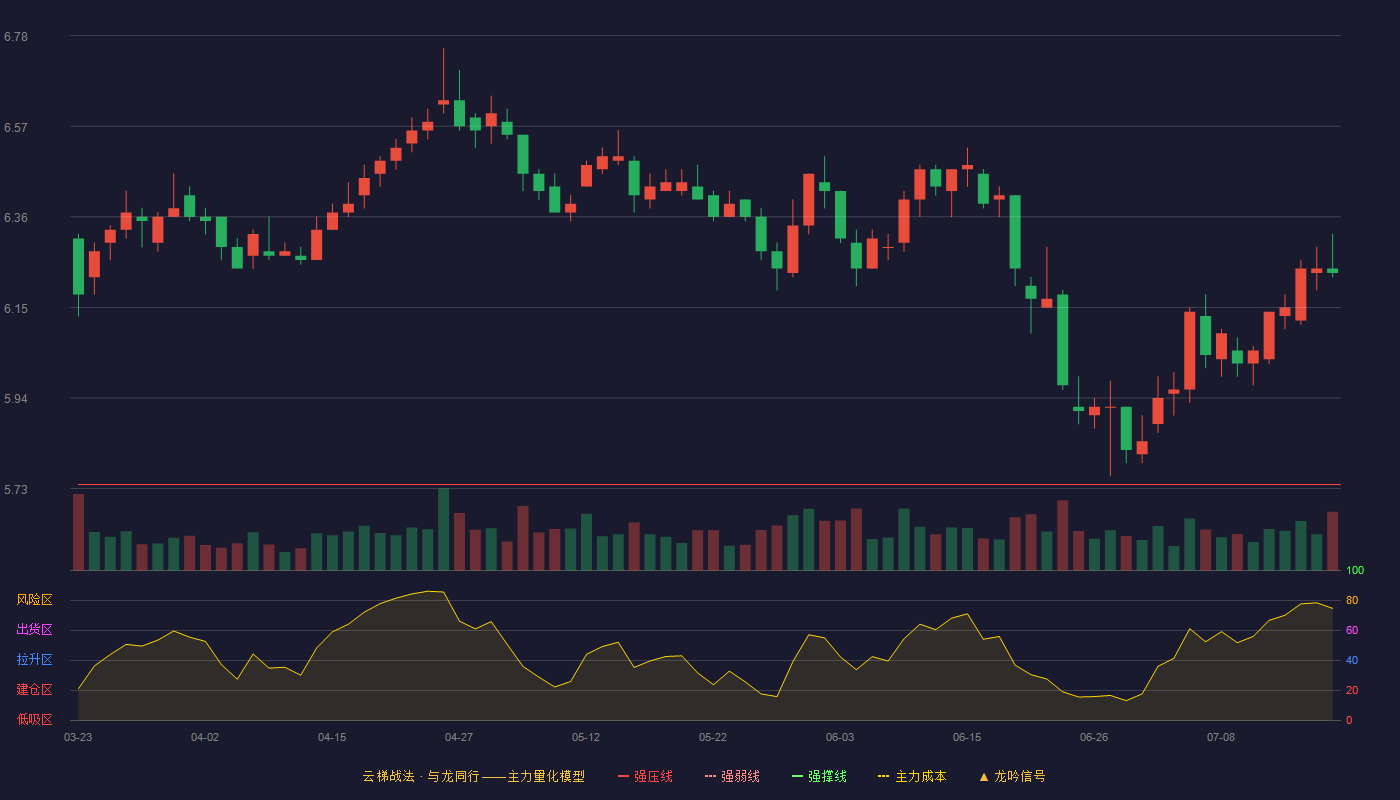The height and width of the screenshot is (800, 1400).
Task: Toggle the 强弱线 legend entry
Action: click(x=732, y=776)
